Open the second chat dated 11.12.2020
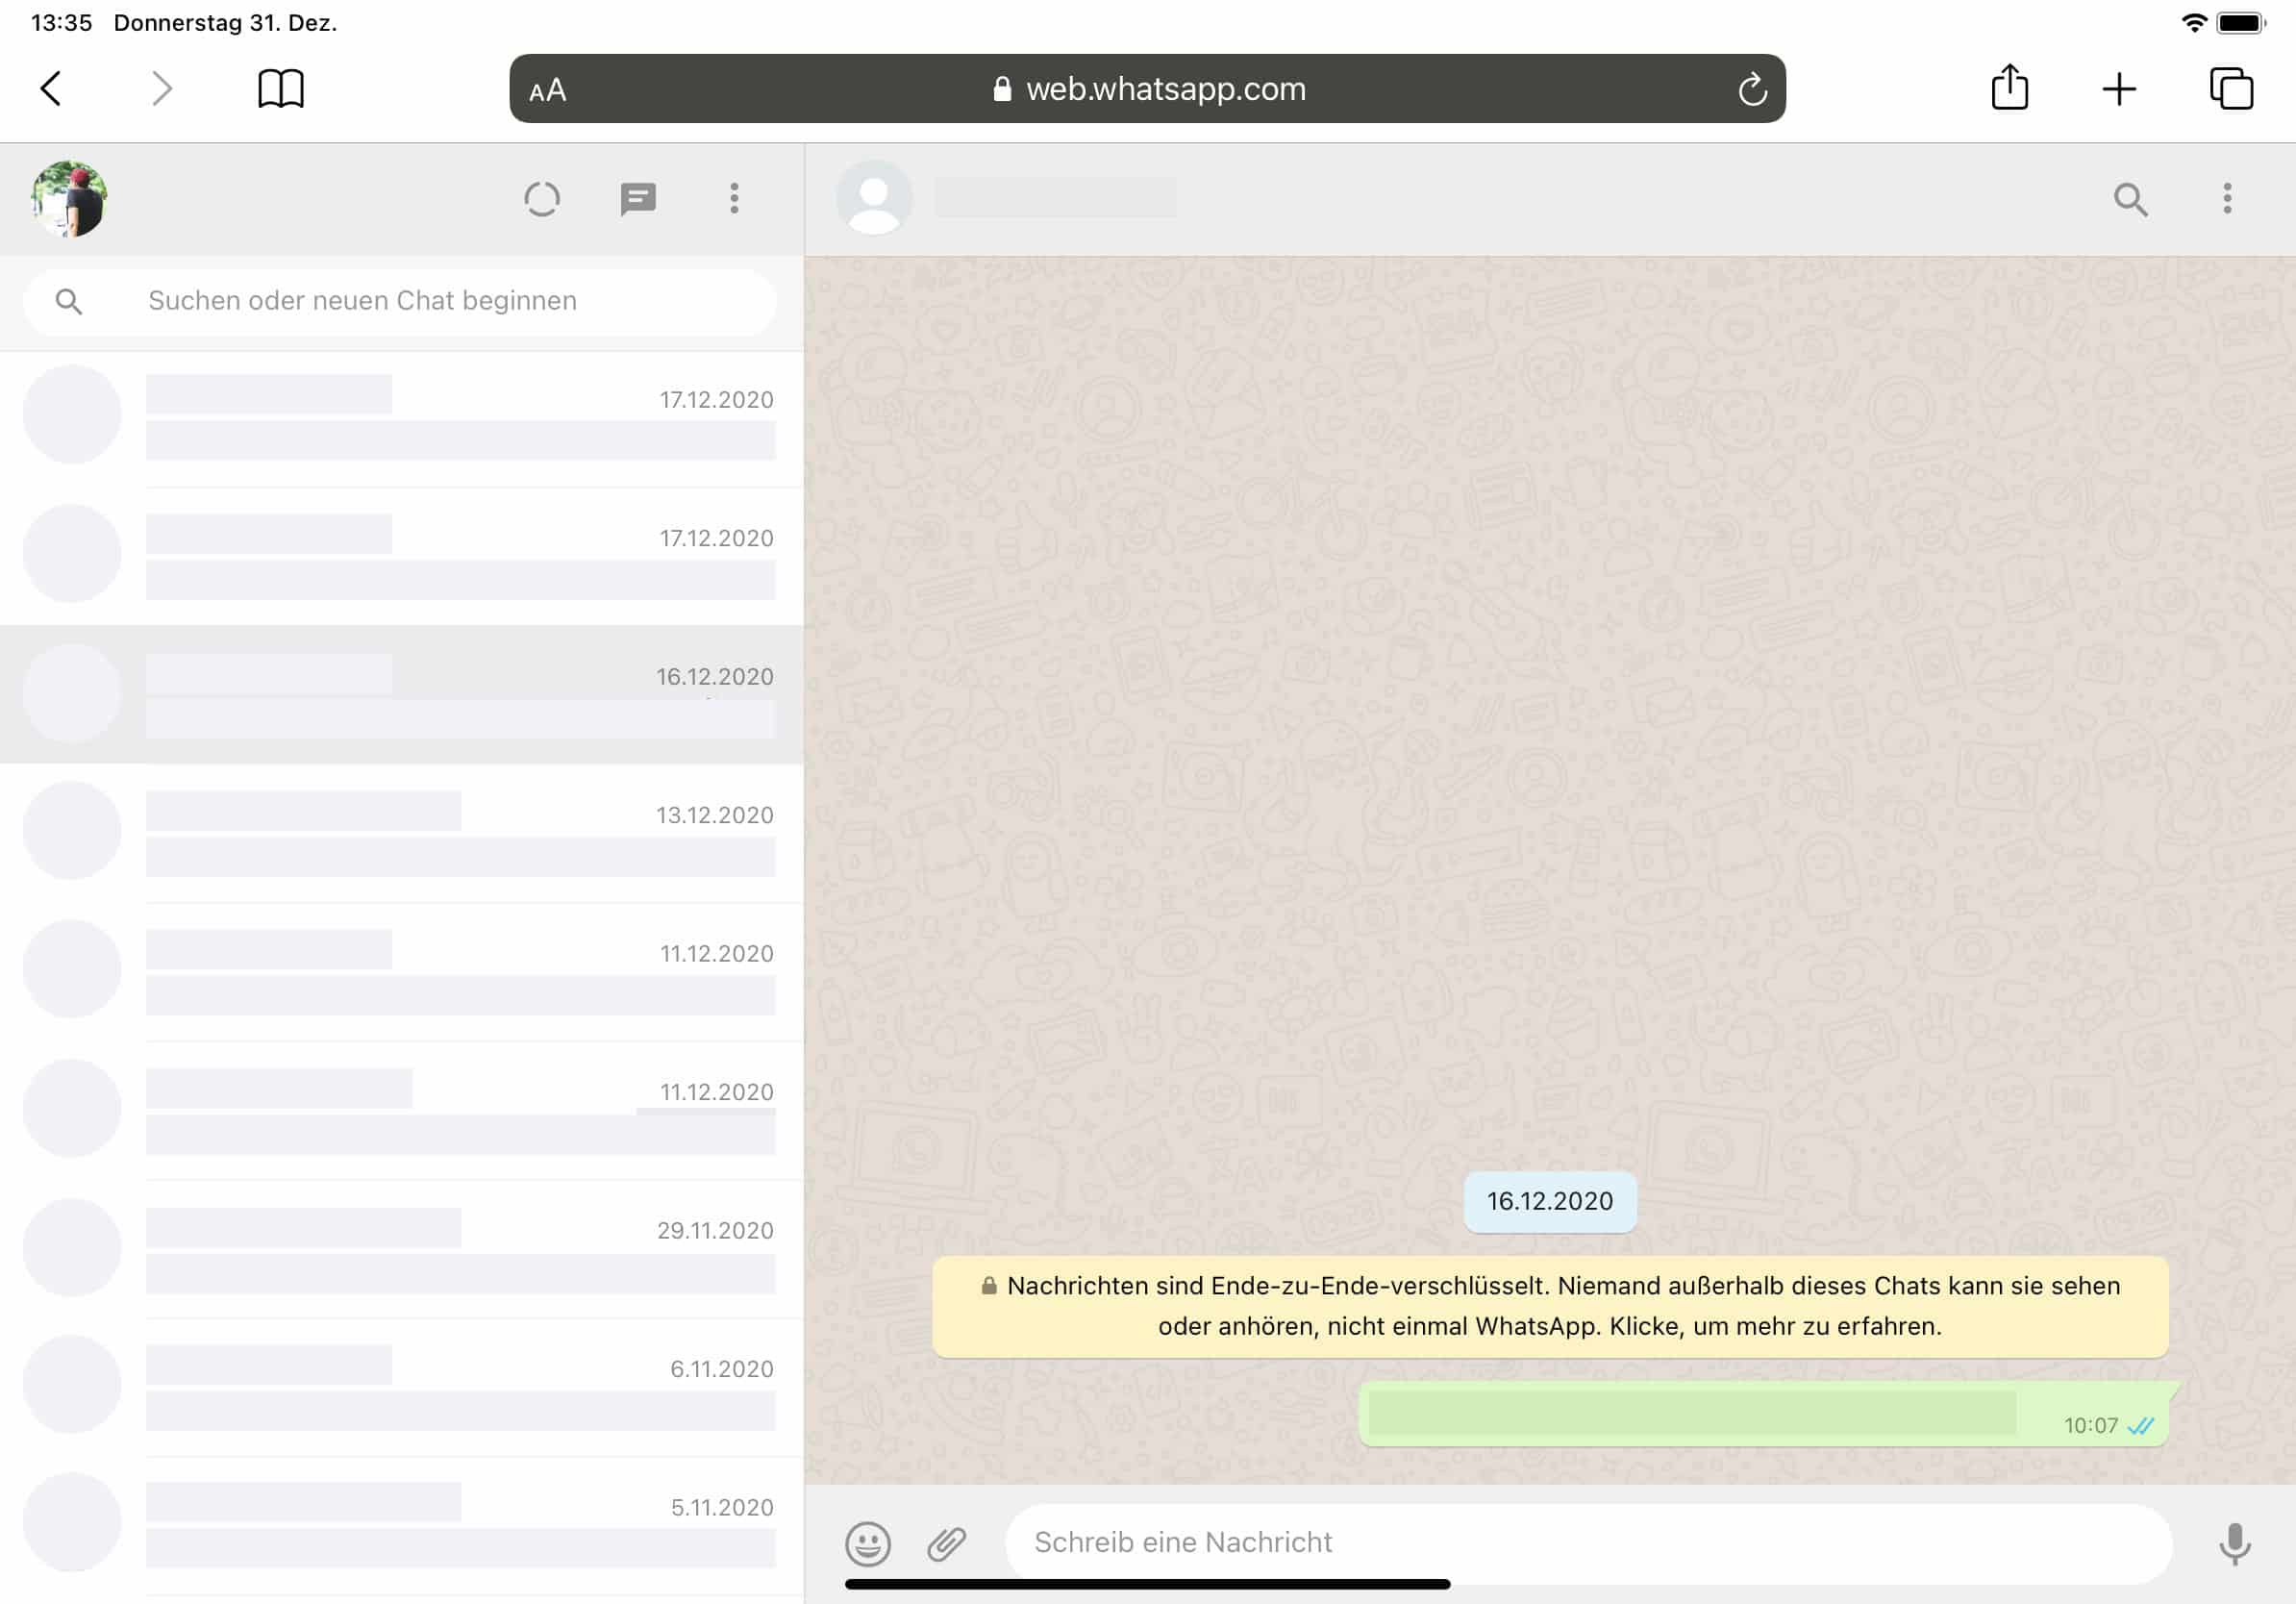The width and height of the screenshot is (2296, 1604). click(x=402, y=1111)
